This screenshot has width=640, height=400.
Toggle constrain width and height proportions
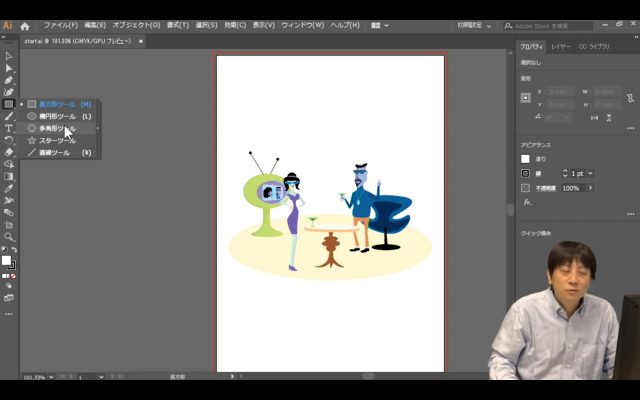631,98
